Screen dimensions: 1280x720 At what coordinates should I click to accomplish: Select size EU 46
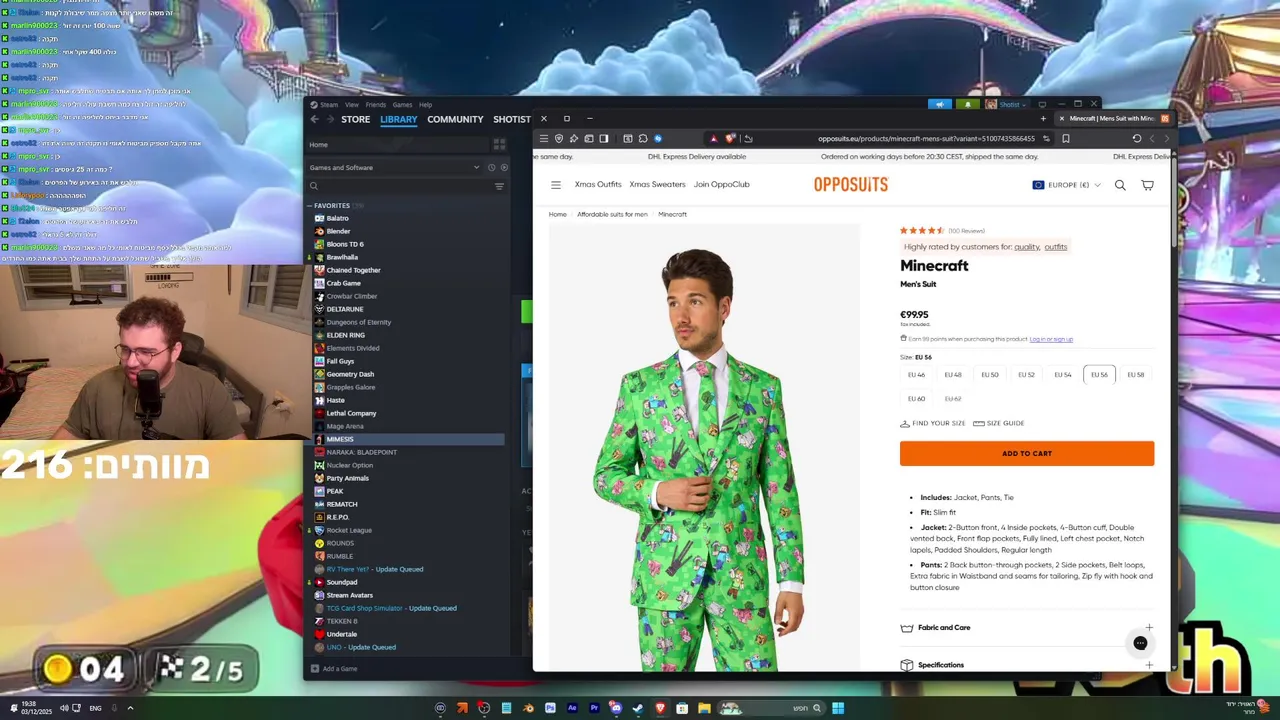(916, 375)
